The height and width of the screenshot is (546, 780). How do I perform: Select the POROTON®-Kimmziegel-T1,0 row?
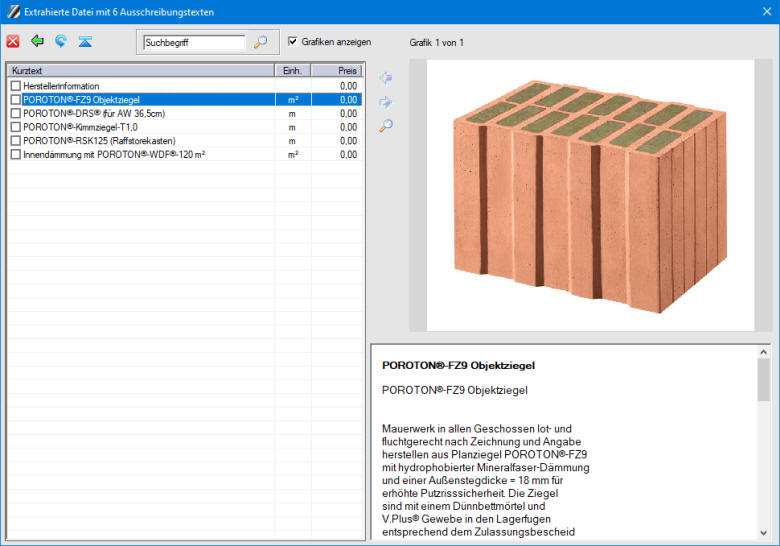[185, 127]
